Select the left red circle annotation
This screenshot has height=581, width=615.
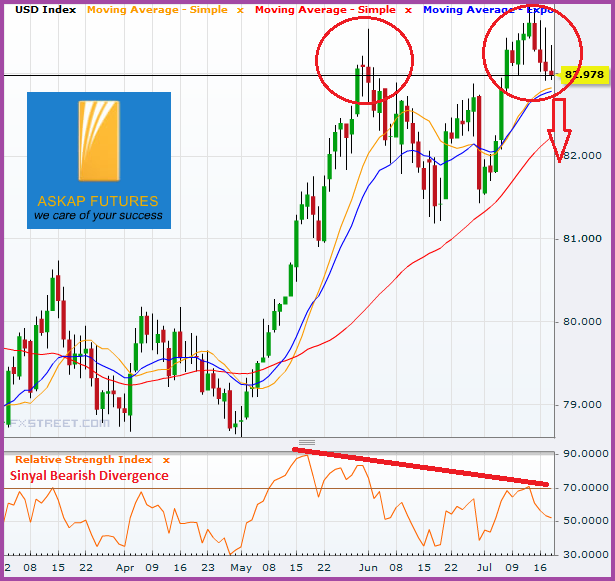365,61
